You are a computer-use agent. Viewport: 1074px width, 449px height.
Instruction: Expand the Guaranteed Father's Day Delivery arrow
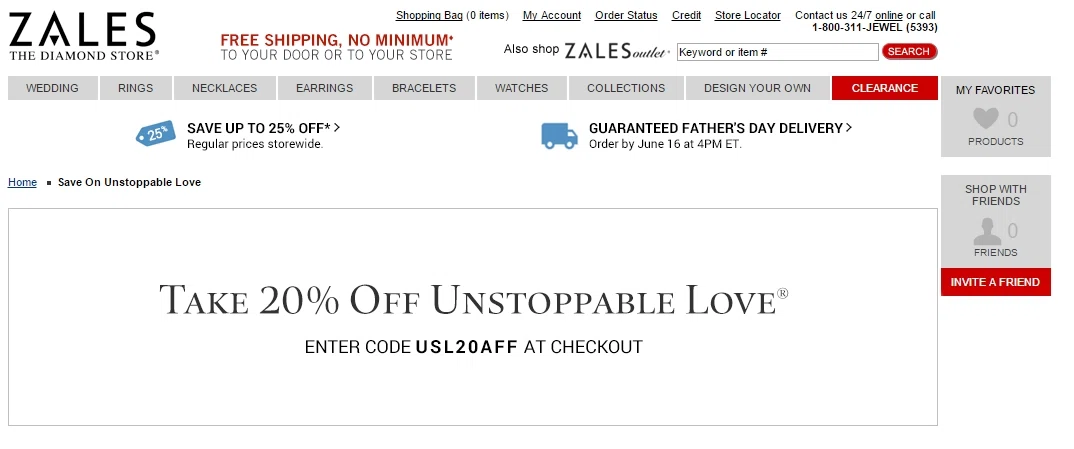849,127
